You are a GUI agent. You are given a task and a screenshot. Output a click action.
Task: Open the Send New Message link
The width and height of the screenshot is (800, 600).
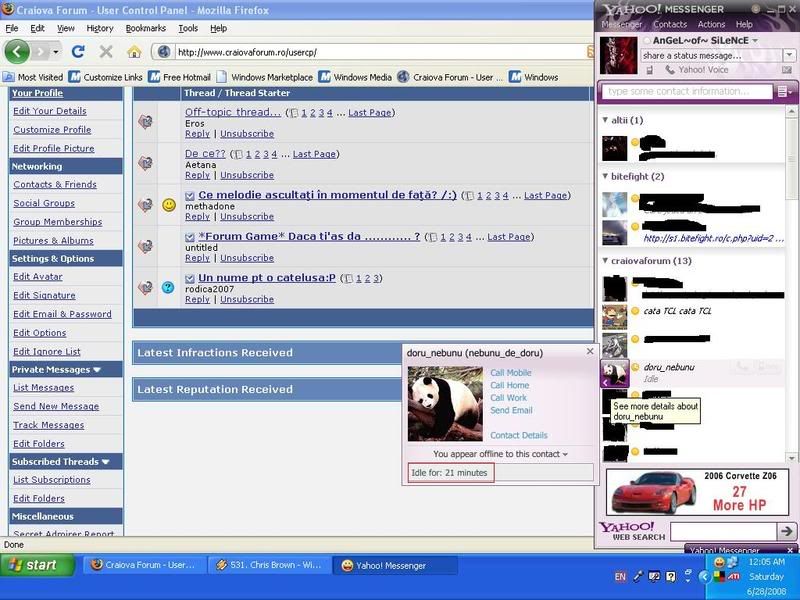pos(56,407)
